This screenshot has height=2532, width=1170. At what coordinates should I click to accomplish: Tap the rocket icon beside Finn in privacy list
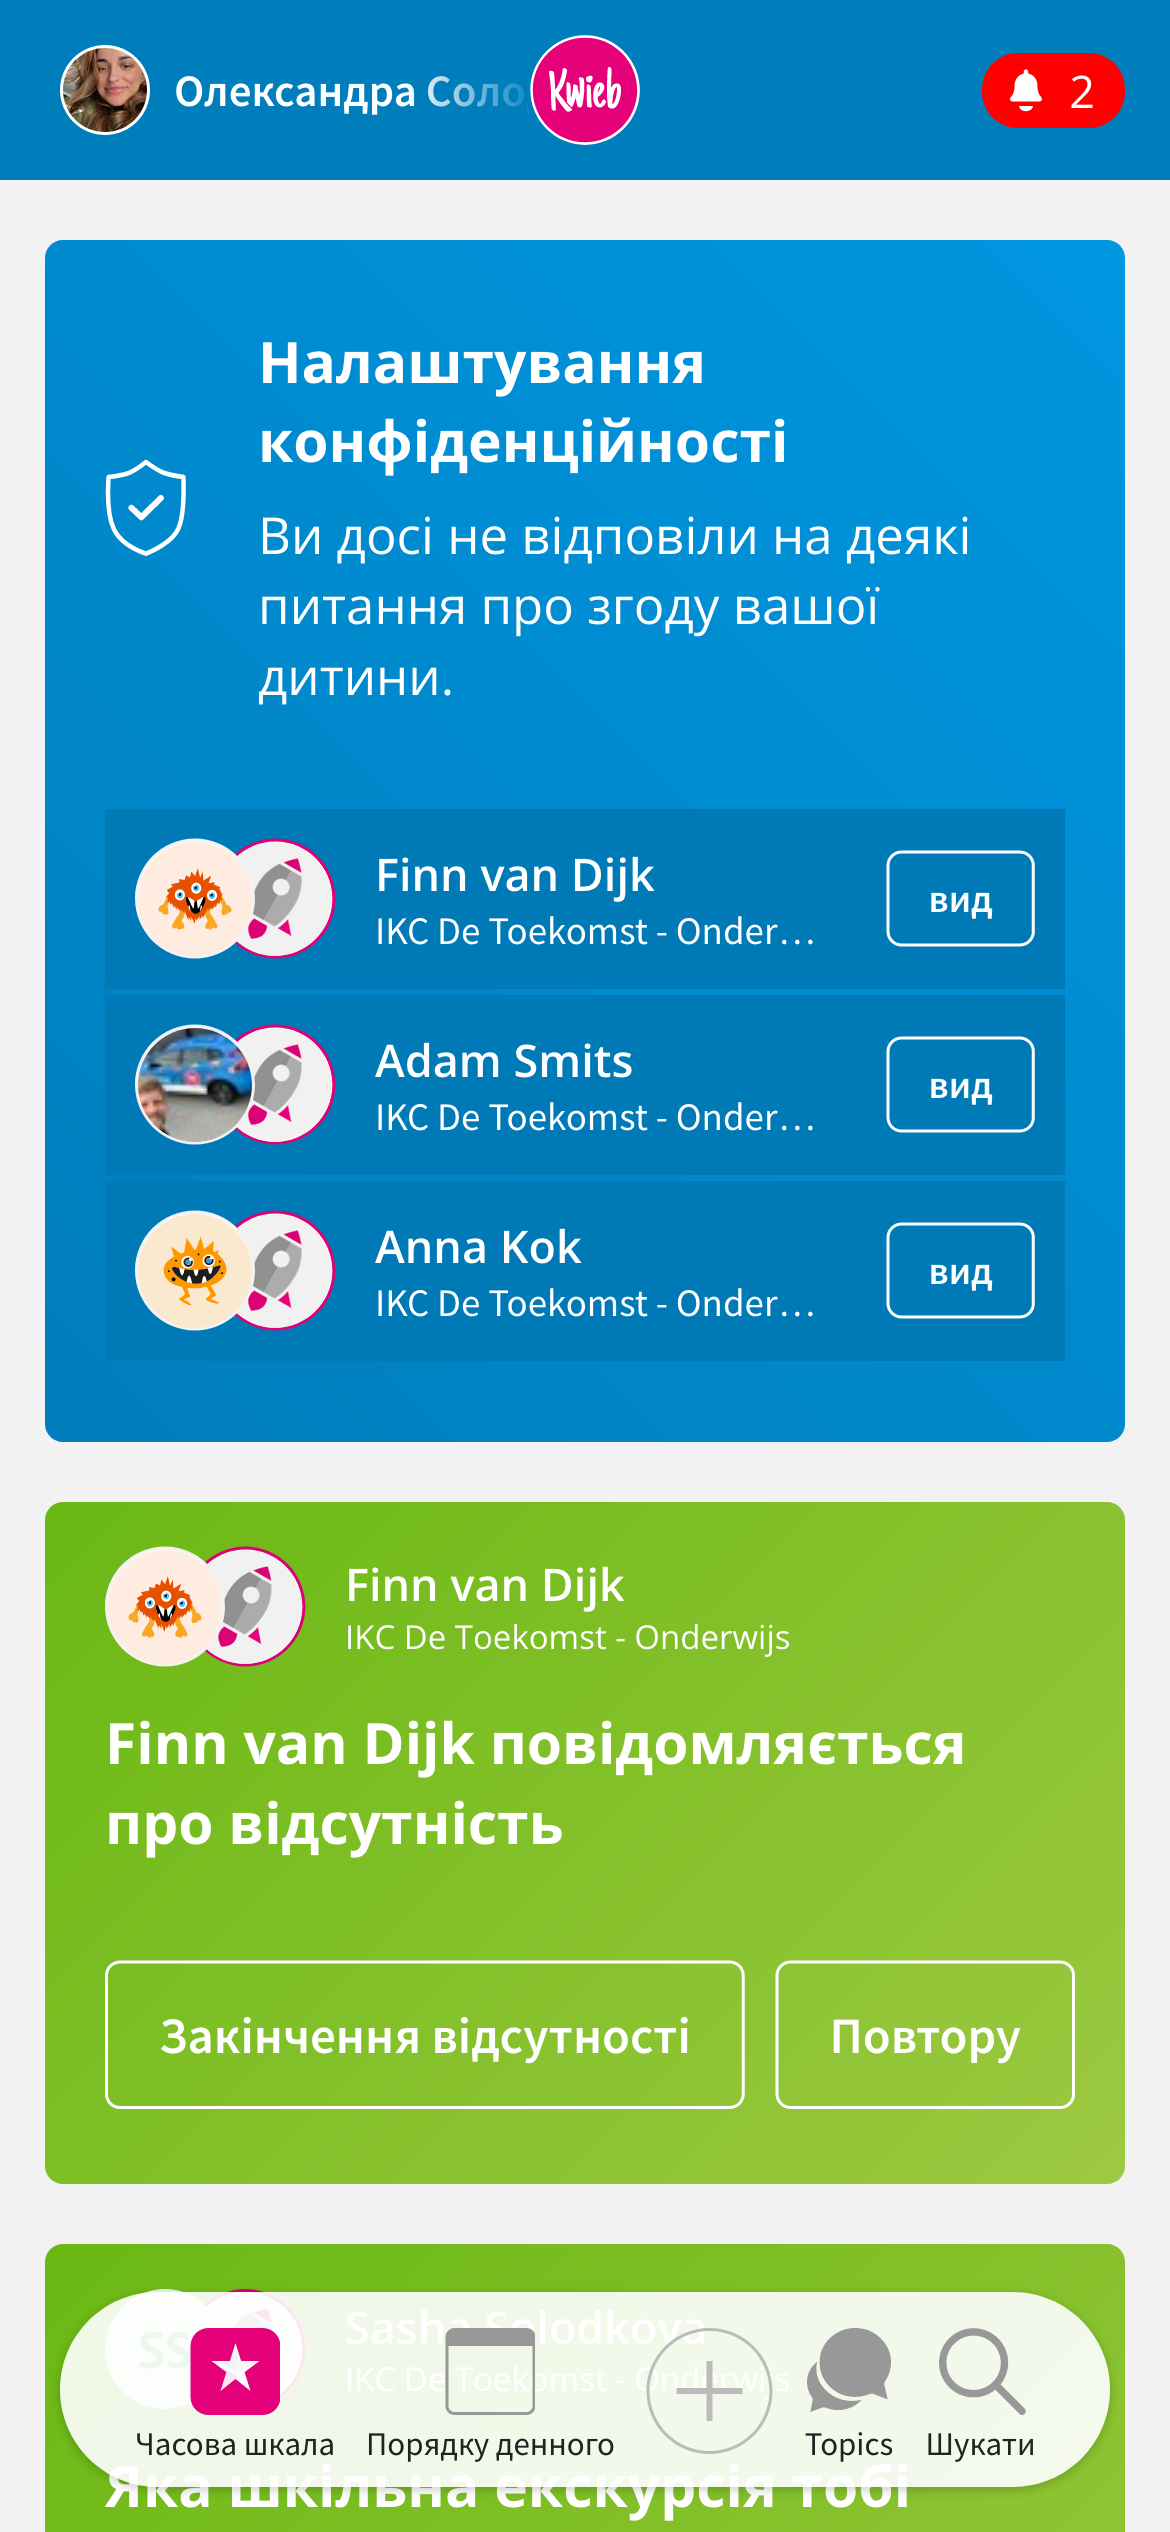point(278,899)
